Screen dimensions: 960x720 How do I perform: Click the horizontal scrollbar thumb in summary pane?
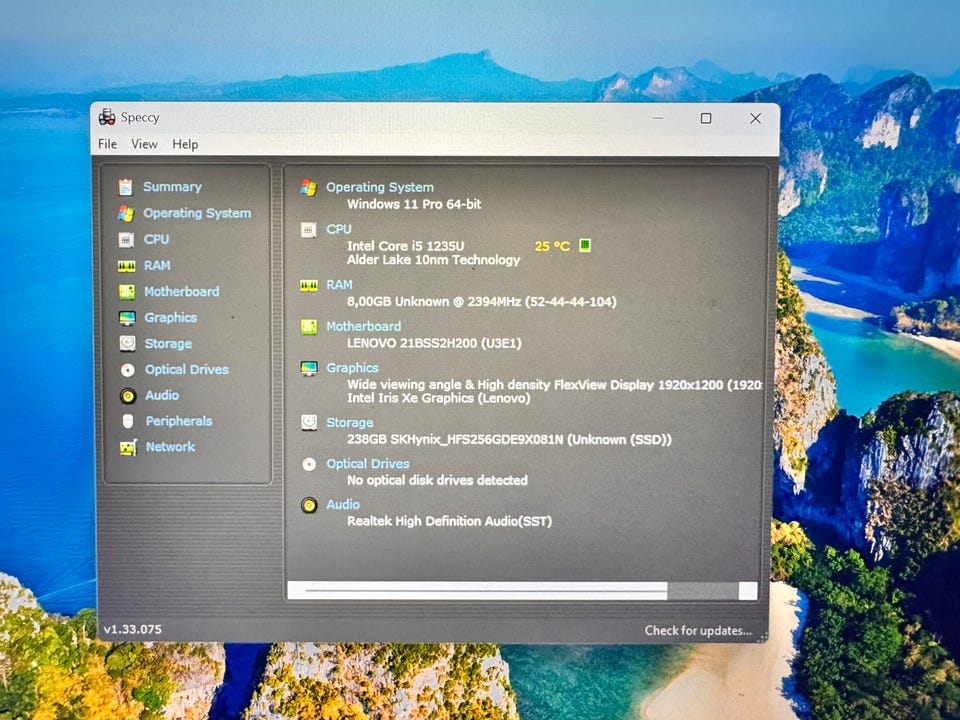pyautogui.click(x=478, y=591)
